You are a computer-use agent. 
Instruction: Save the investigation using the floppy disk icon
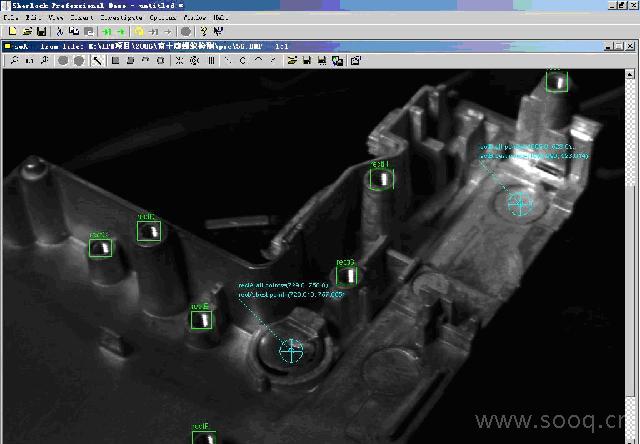(40, 31)
